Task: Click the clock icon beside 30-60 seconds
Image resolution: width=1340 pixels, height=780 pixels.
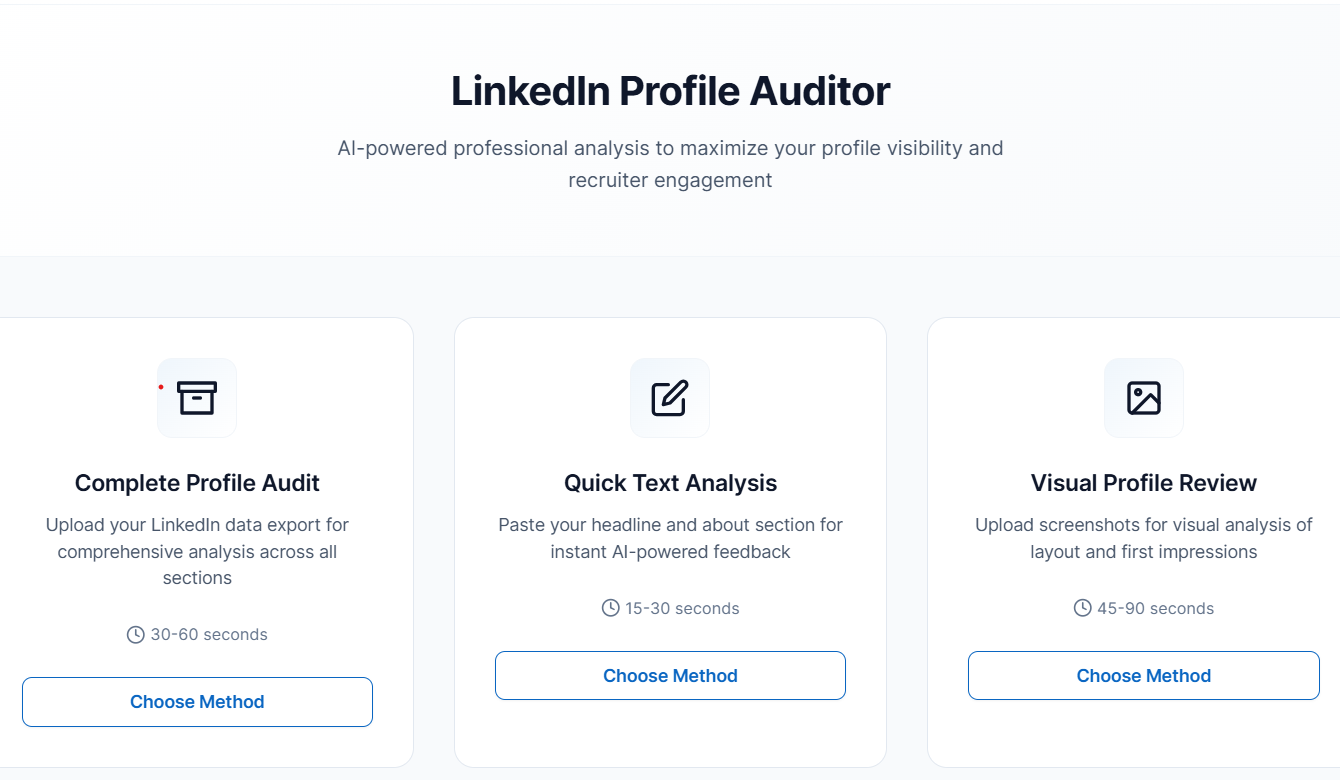Action: click(136, 635)
